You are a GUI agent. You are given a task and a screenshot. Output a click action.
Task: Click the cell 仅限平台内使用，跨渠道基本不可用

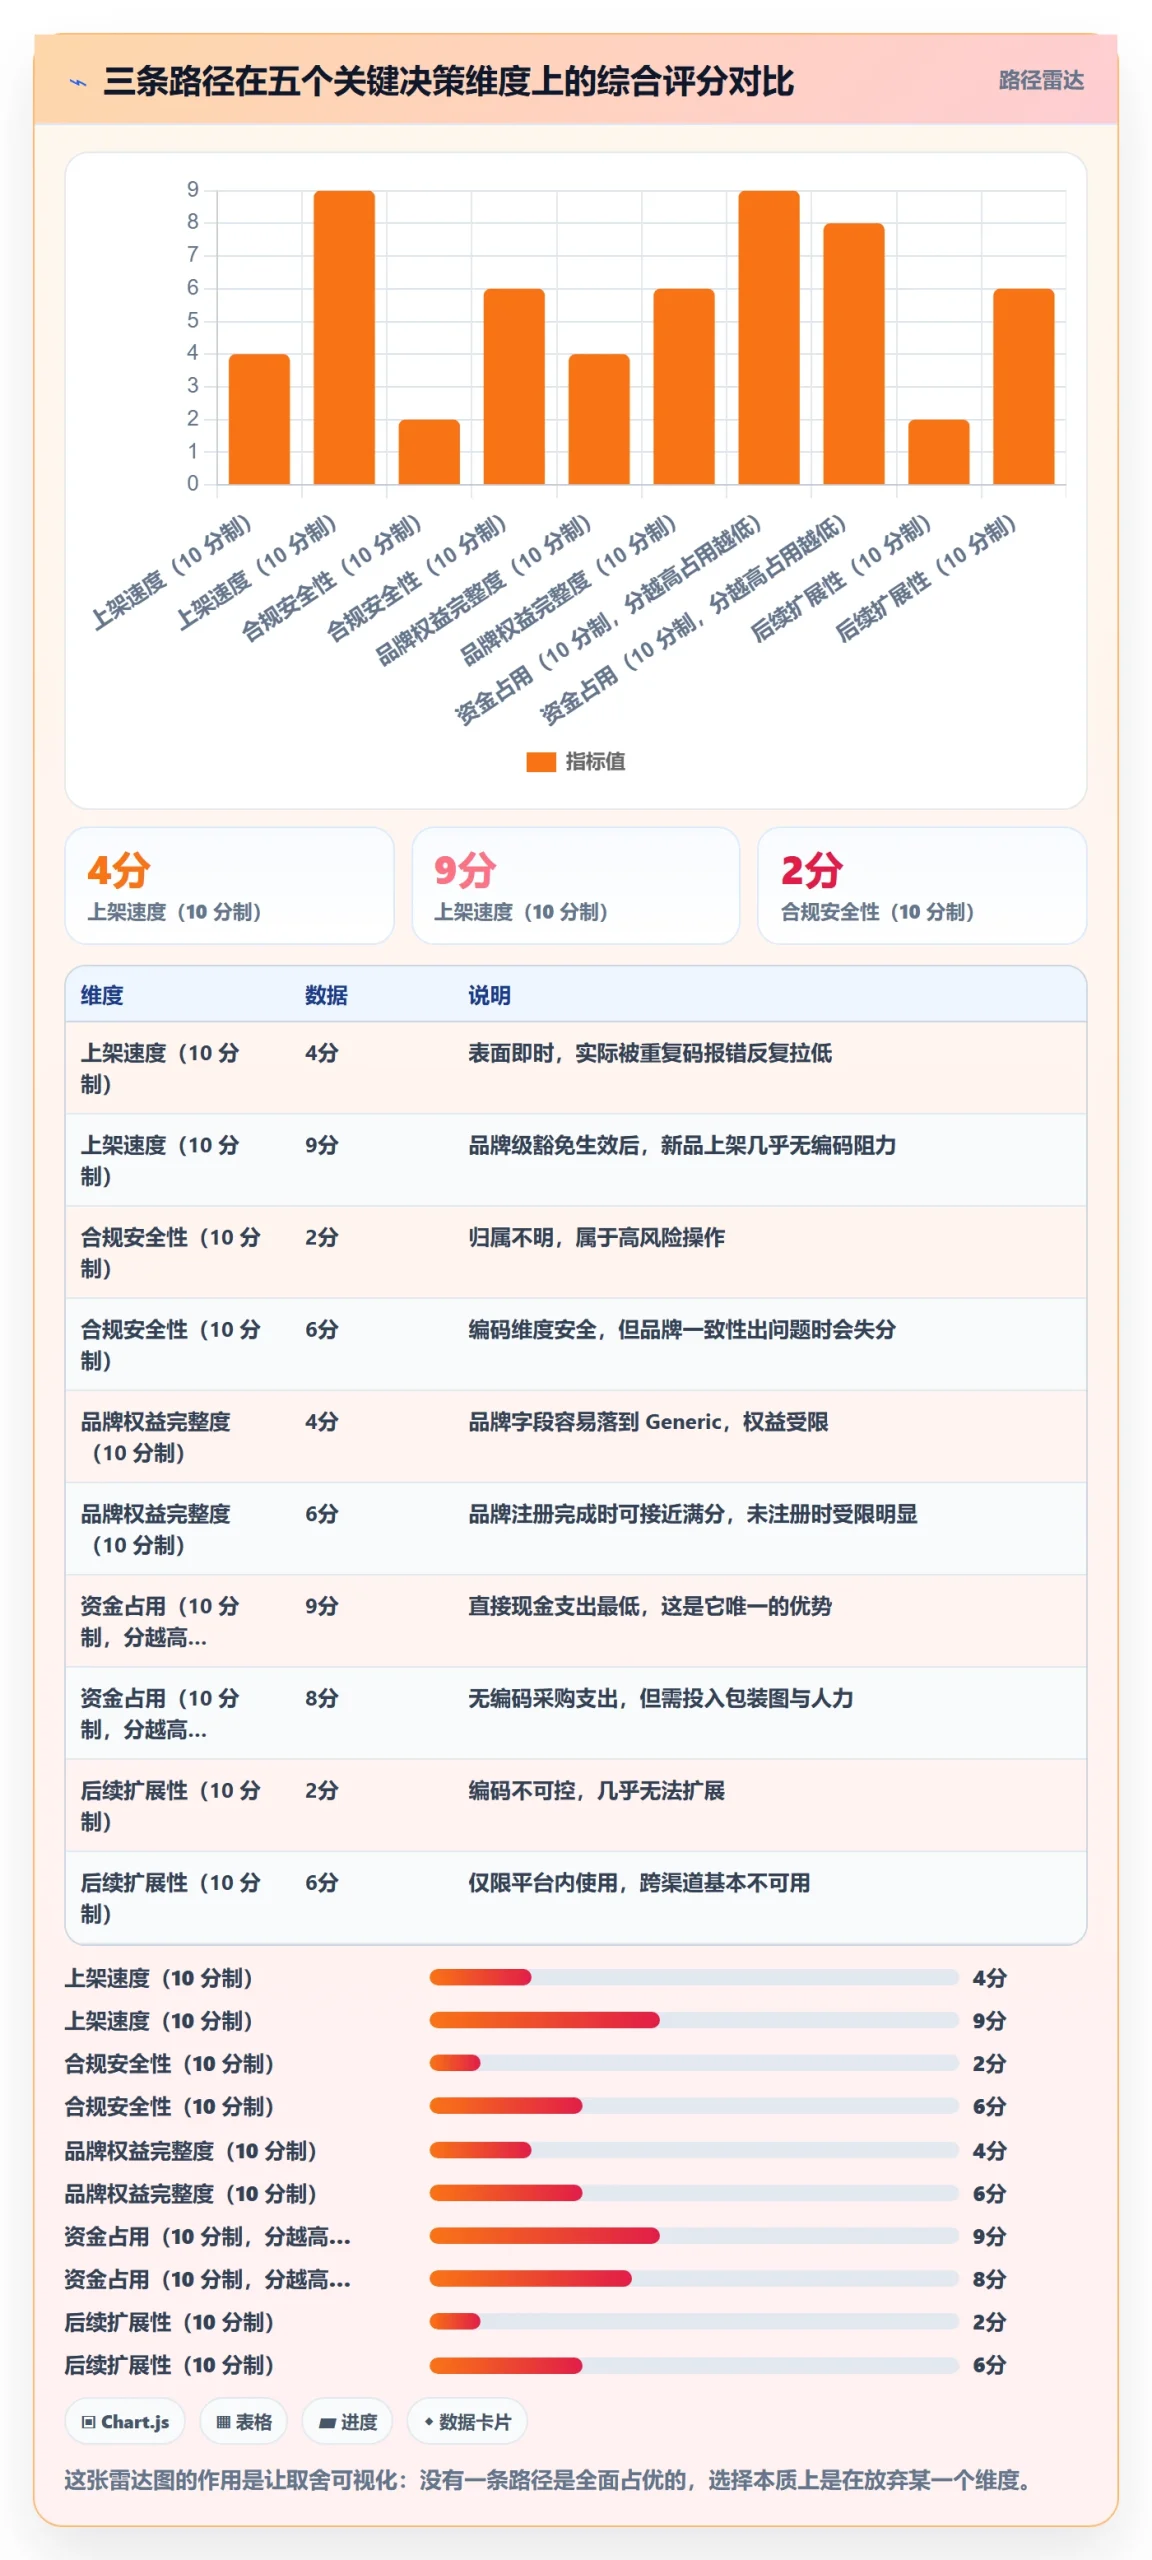639,1882
